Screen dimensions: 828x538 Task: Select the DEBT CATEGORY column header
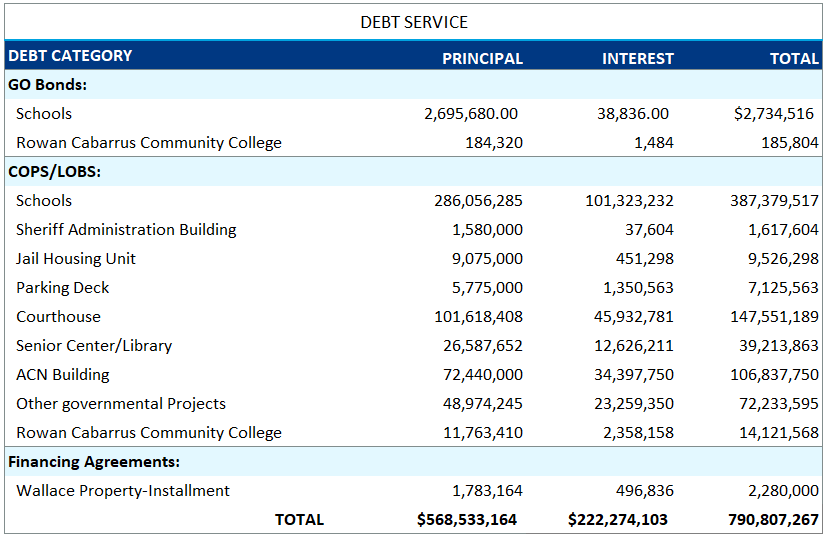tap(70, 55)
